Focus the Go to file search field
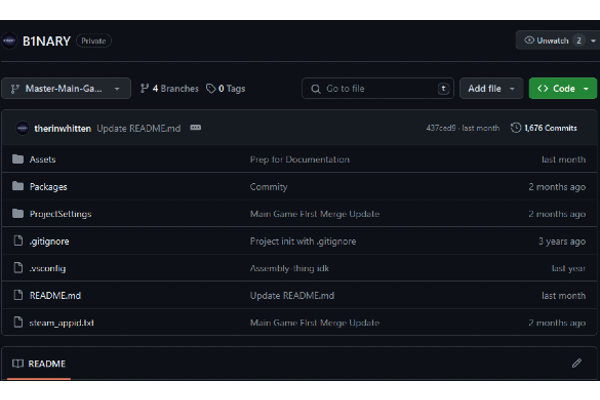Image resolution: width=600 pixels, height=400 pixels. point(378,89)
